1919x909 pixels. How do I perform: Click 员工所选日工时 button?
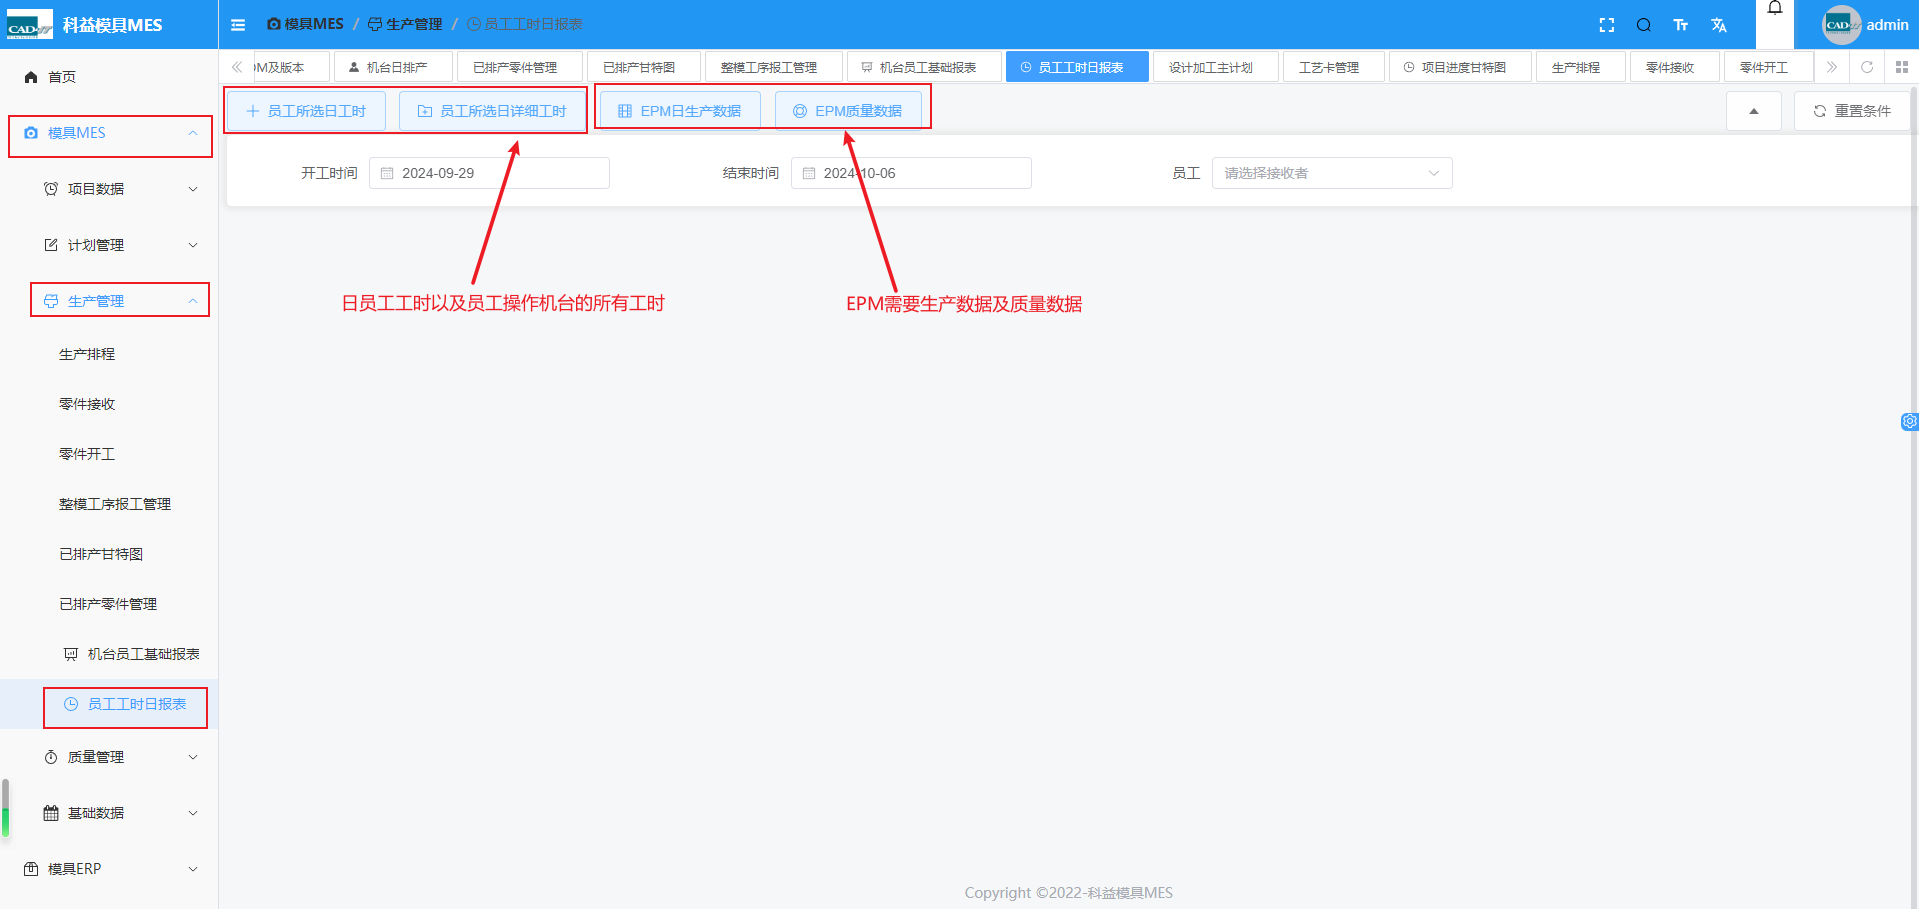[306, 111]
